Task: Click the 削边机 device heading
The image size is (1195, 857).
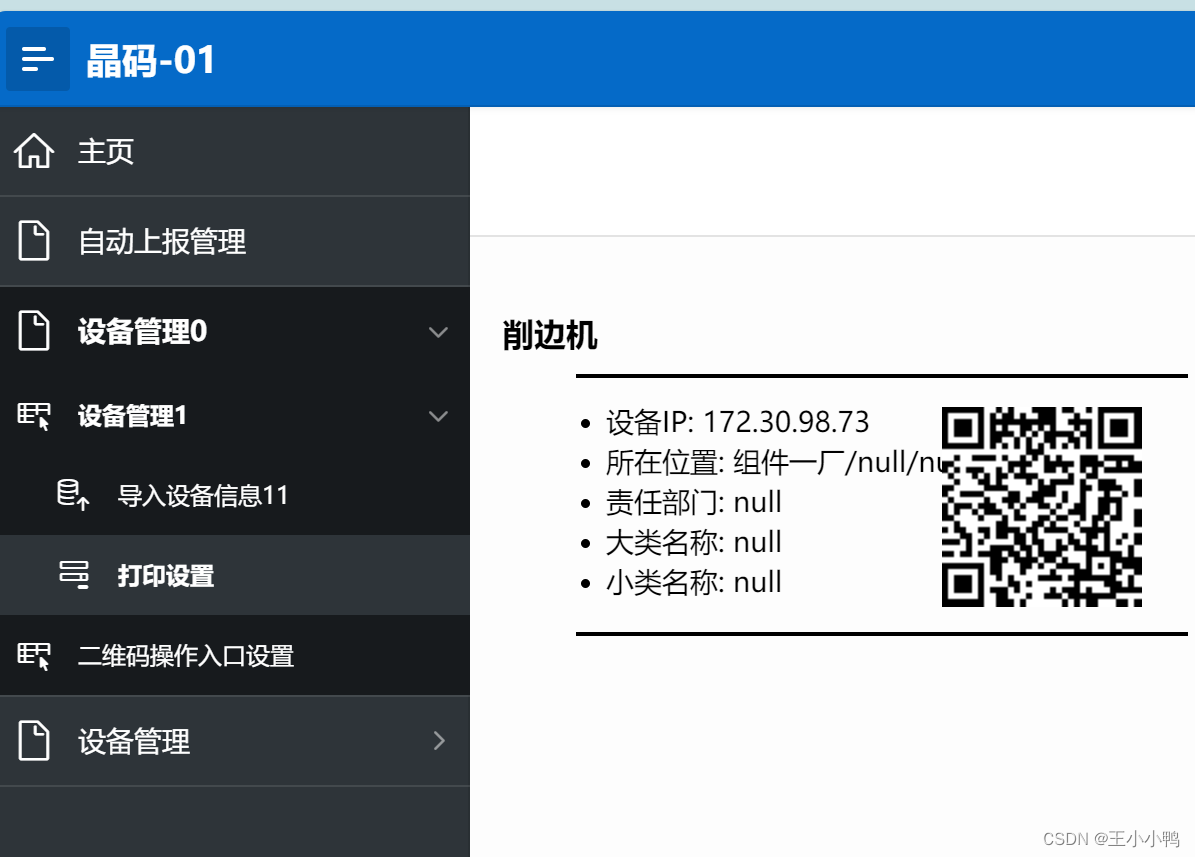Action: 549,335
